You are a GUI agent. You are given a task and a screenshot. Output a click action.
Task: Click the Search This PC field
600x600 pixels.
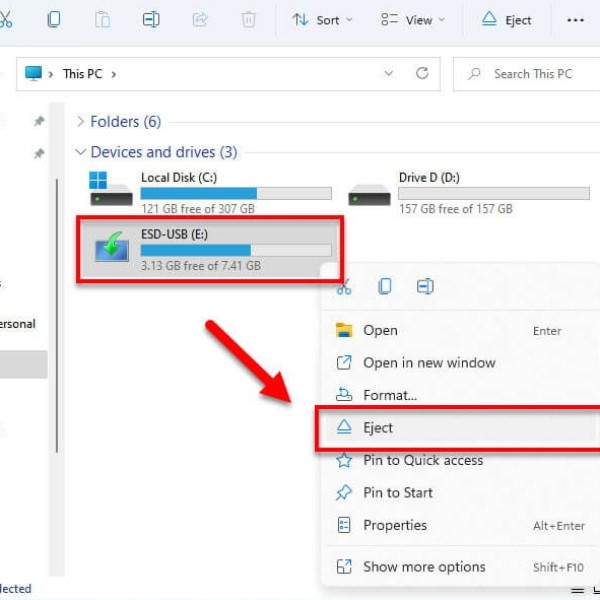point(528,74)
